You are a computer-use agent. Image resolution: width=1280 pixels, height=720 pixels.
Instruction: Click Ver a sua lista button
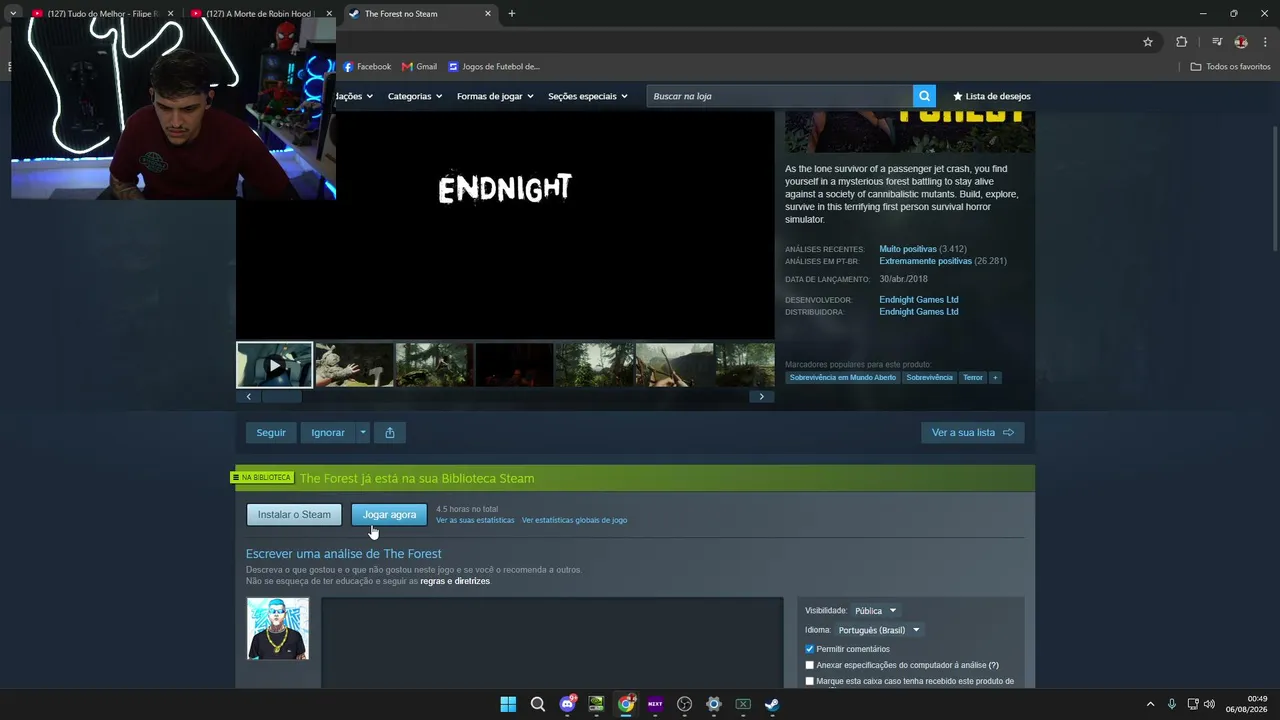tap(972, 433)
